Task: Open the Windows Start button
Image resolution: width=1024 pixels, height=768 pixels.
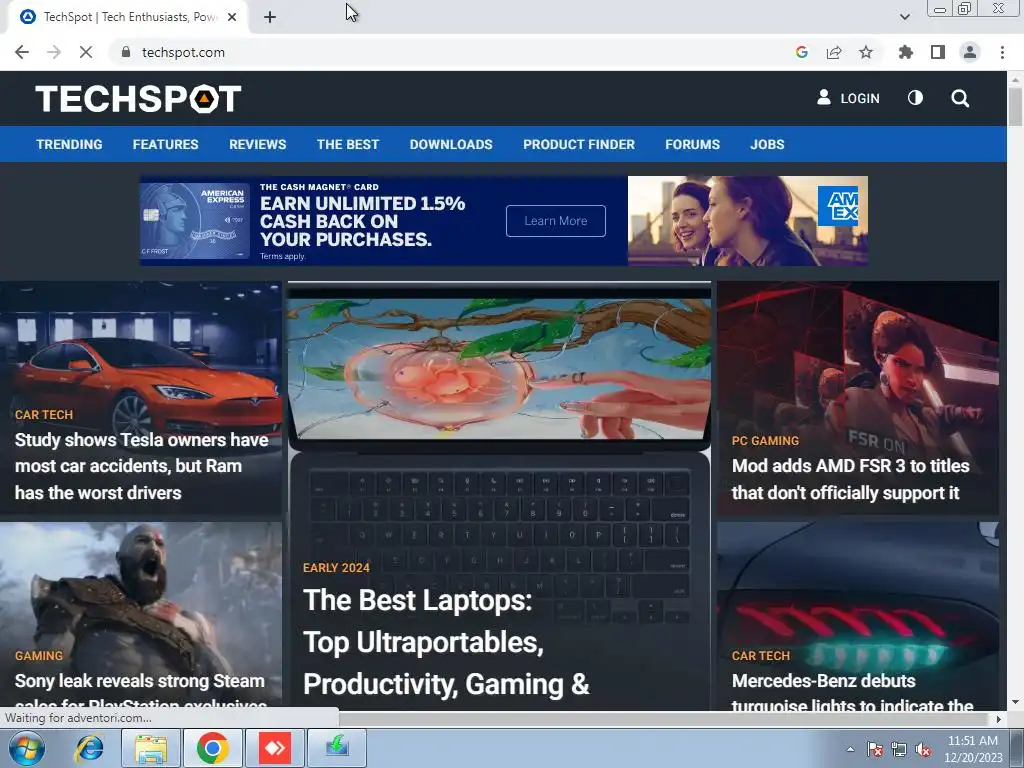Action: click(x=26, y=748)
